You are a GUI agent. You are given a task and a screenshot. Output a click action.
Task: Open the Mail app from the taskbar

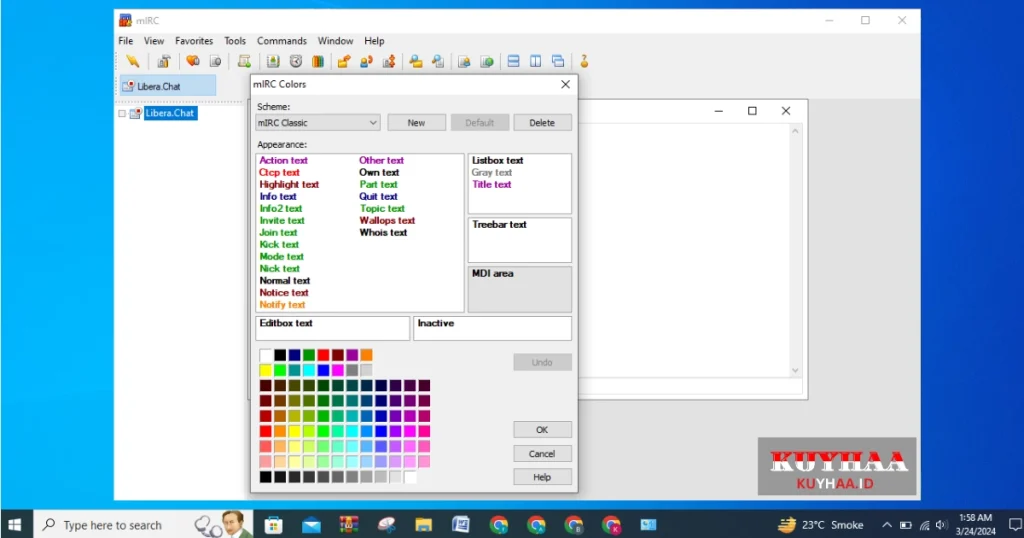click(312, 524)
